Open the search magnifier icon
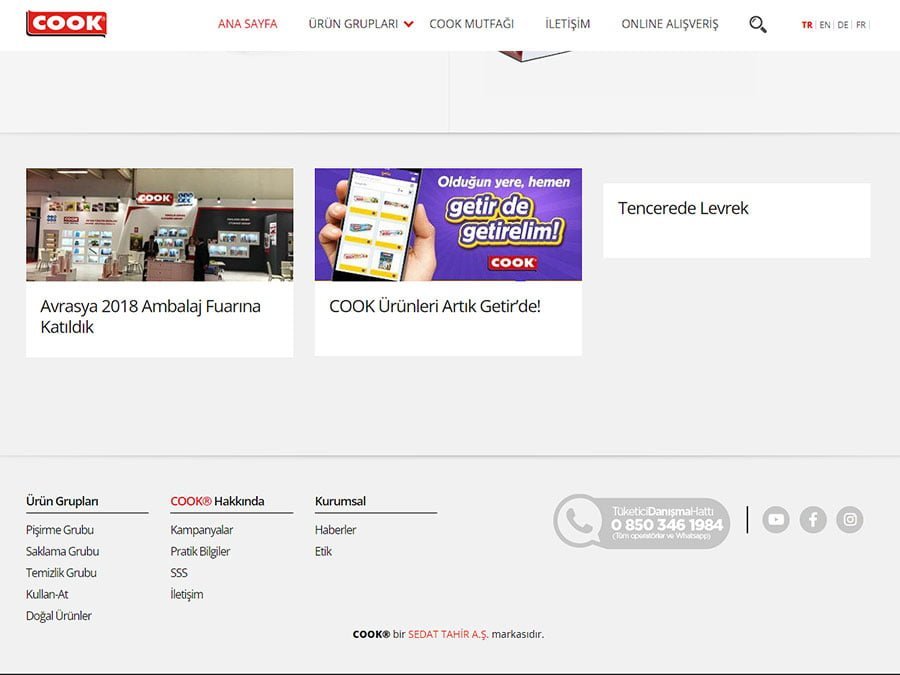The image size is (900, 675). [x=757, y=23]
